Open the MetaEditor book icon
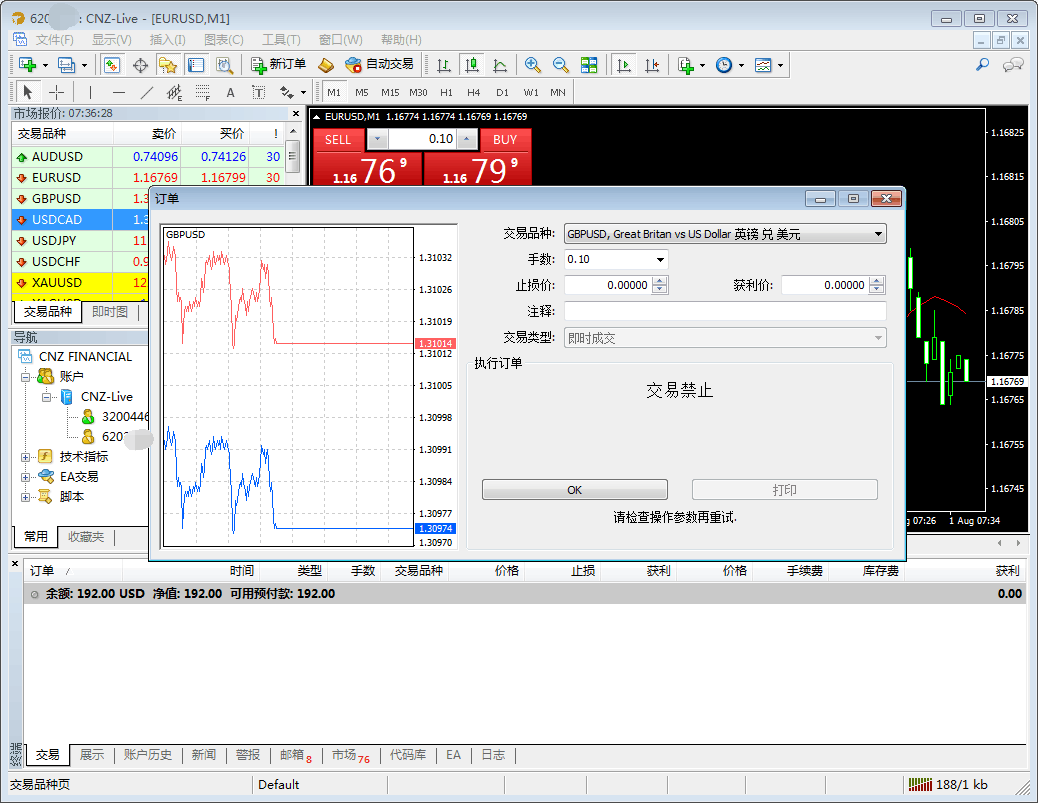The width and height of the screenshot is (1038, 803). pyautogui.click(x=326, y=65)
